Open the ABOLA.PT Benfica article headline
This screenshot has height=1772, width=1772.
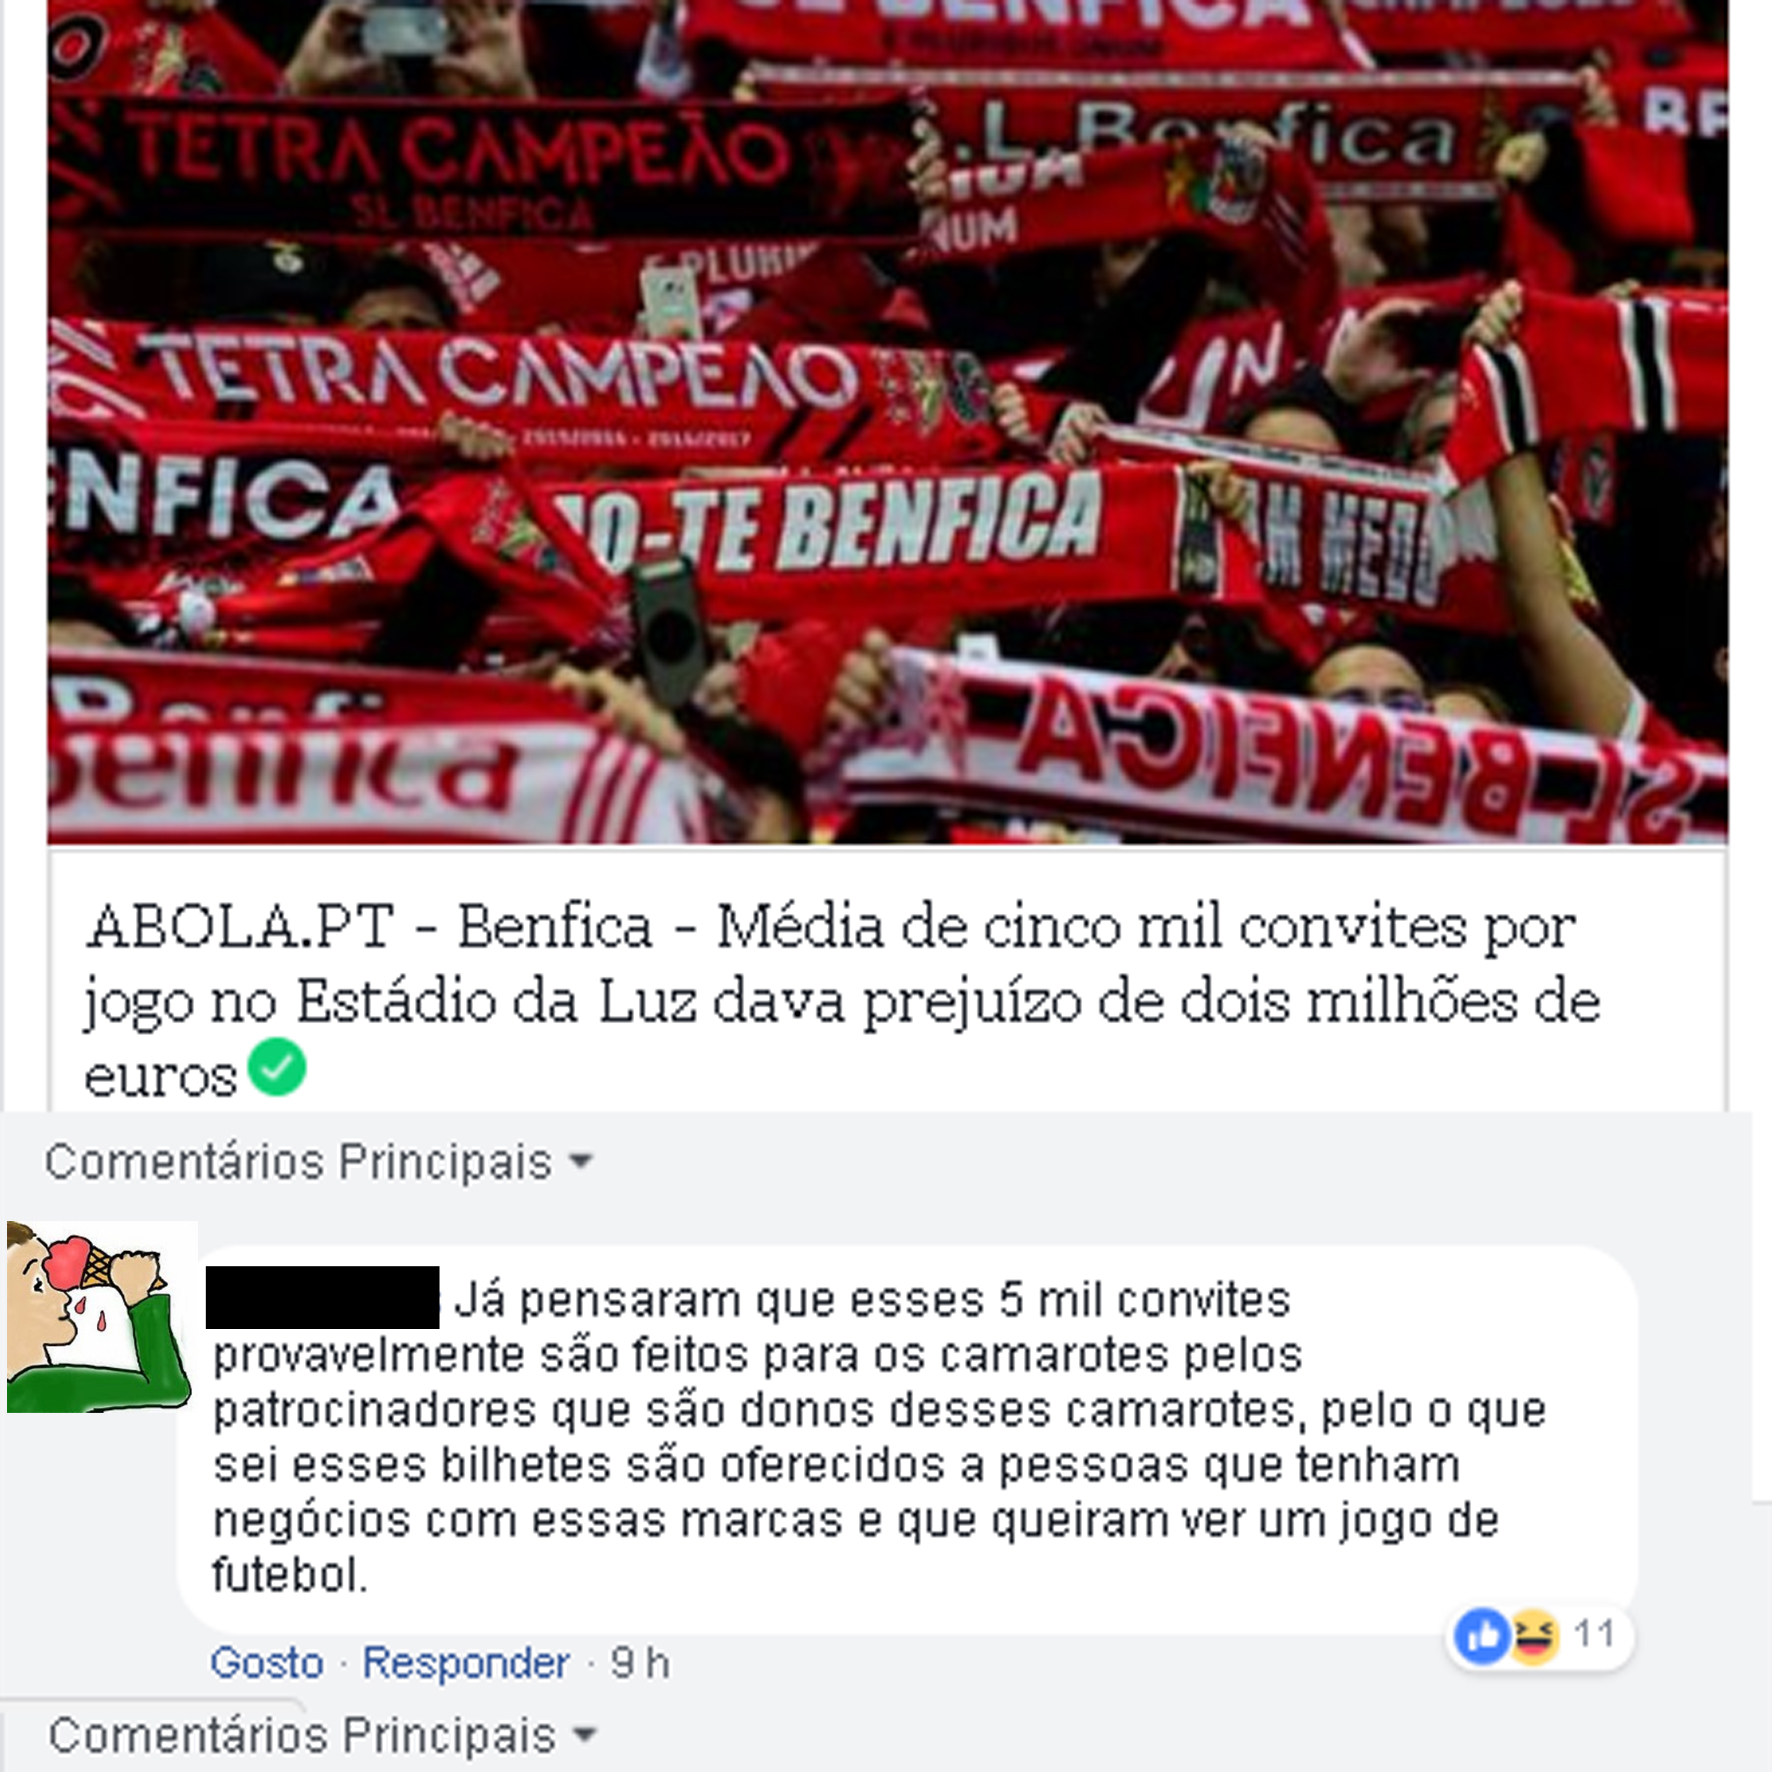[842, 1001]
